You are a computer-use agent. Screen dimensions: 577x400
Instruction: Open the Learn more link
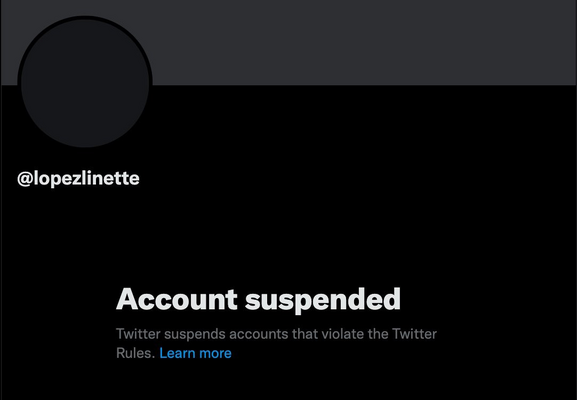(x=195, y=353)
